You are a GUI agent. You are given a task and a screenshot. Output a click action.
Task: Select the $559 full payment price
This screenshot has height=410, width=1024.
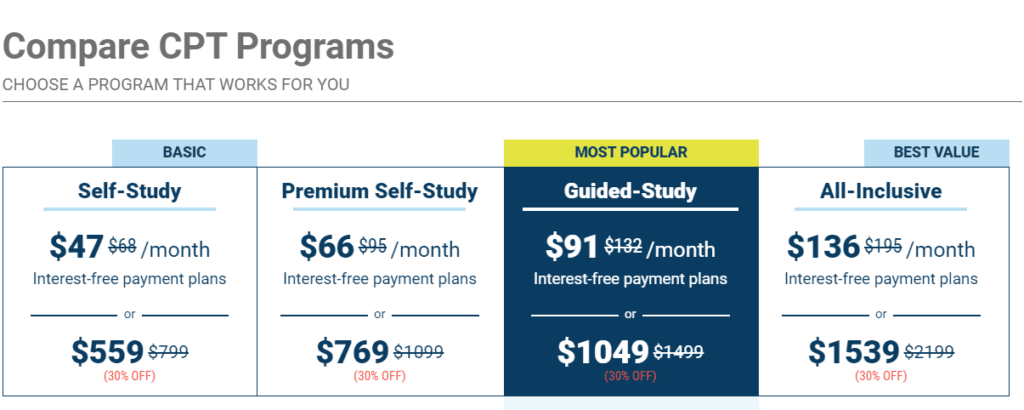tap(108, 353)
